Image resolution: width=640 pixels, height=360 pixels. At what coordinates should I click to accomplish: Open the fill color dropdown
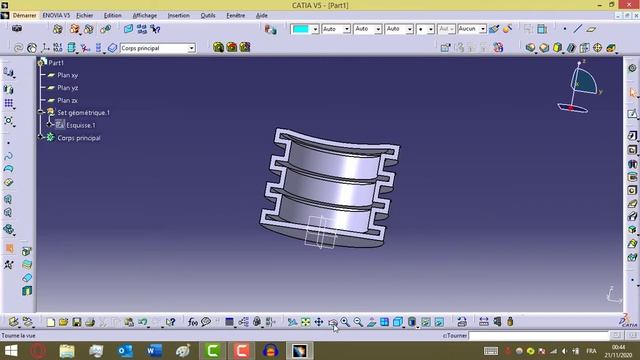(x=315, y=29)
